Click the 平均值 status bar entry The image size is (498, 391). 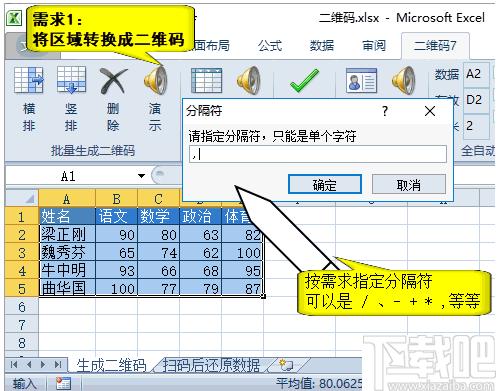(318, 384)
